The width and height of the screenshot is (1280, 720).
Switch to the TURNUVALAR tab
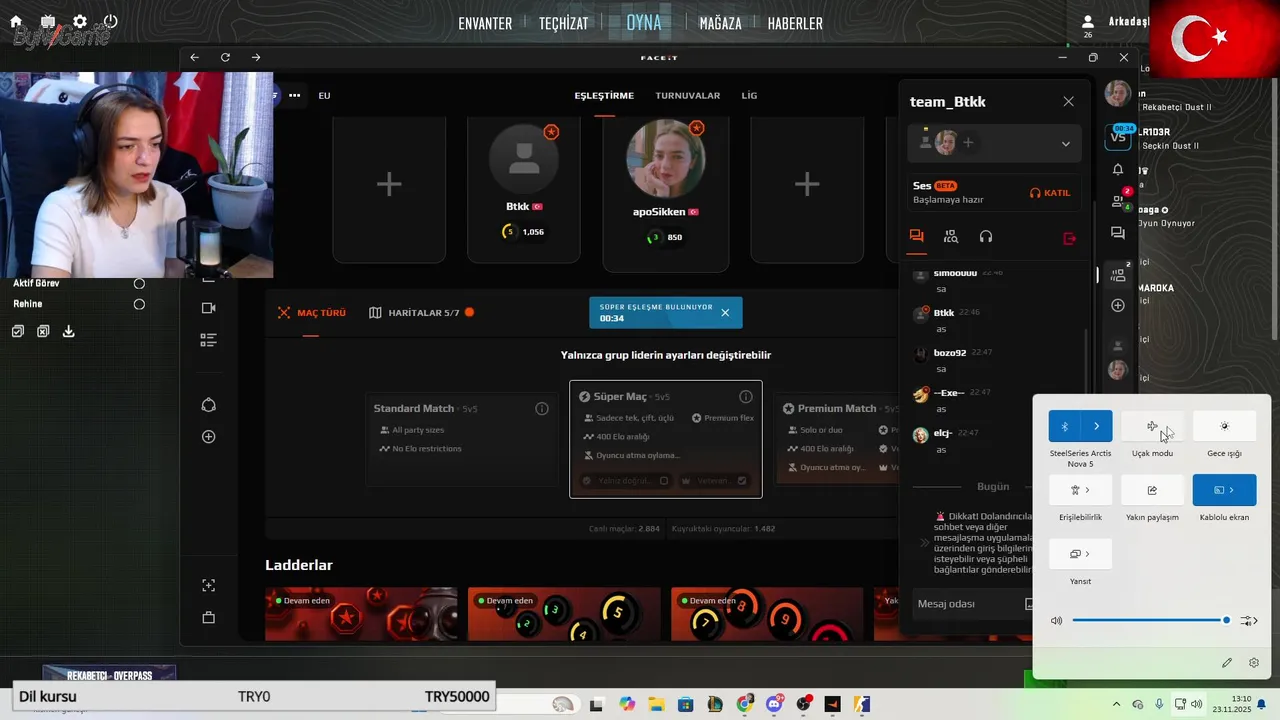pyautogui.click(x=687, y=96)
